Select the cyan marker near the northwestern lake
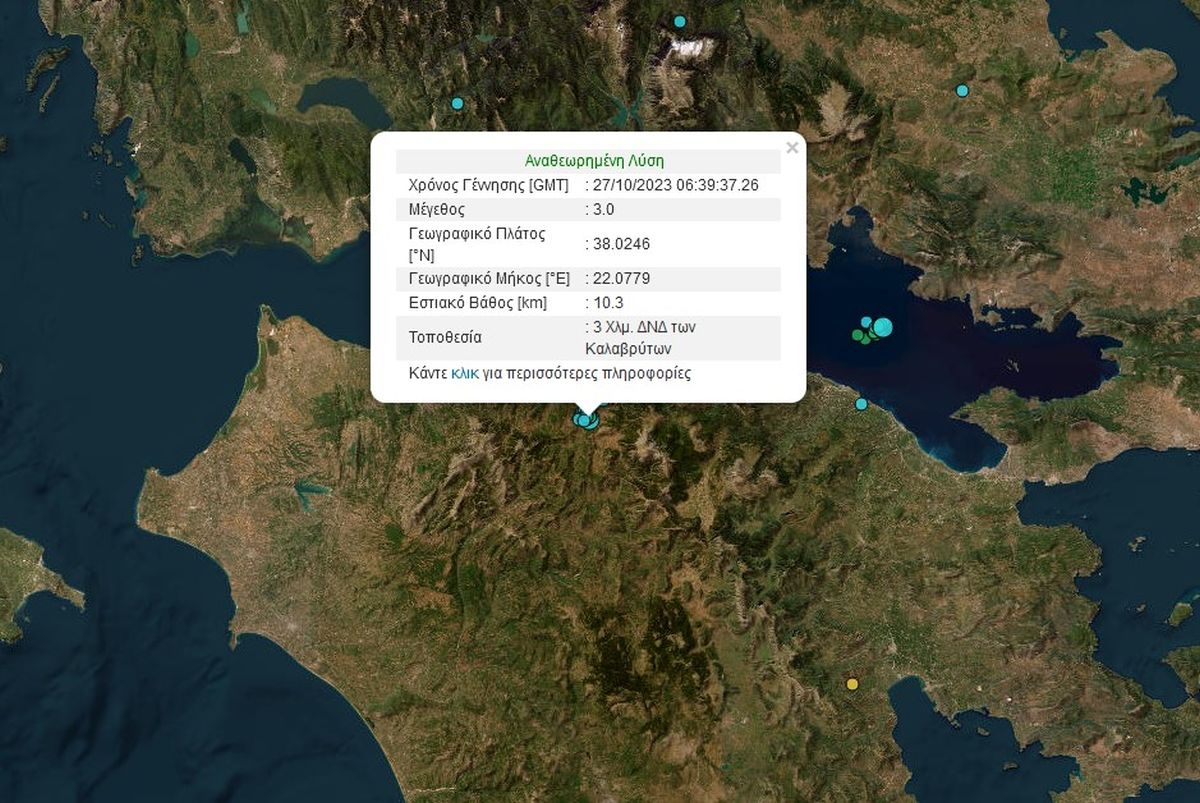Viewport: 1200px width, 803px height. tap(458, 103)
